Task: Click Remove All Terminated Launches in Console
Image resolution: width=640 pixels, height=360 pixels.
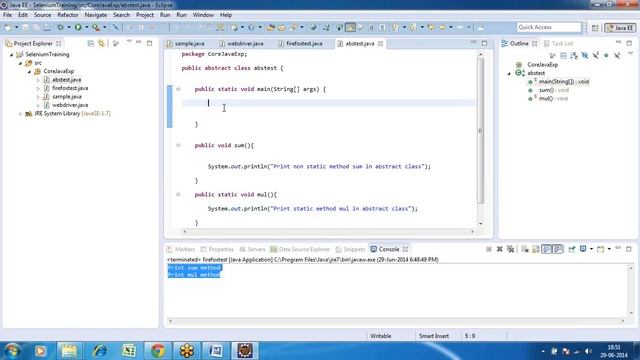Action: (510, 249)
